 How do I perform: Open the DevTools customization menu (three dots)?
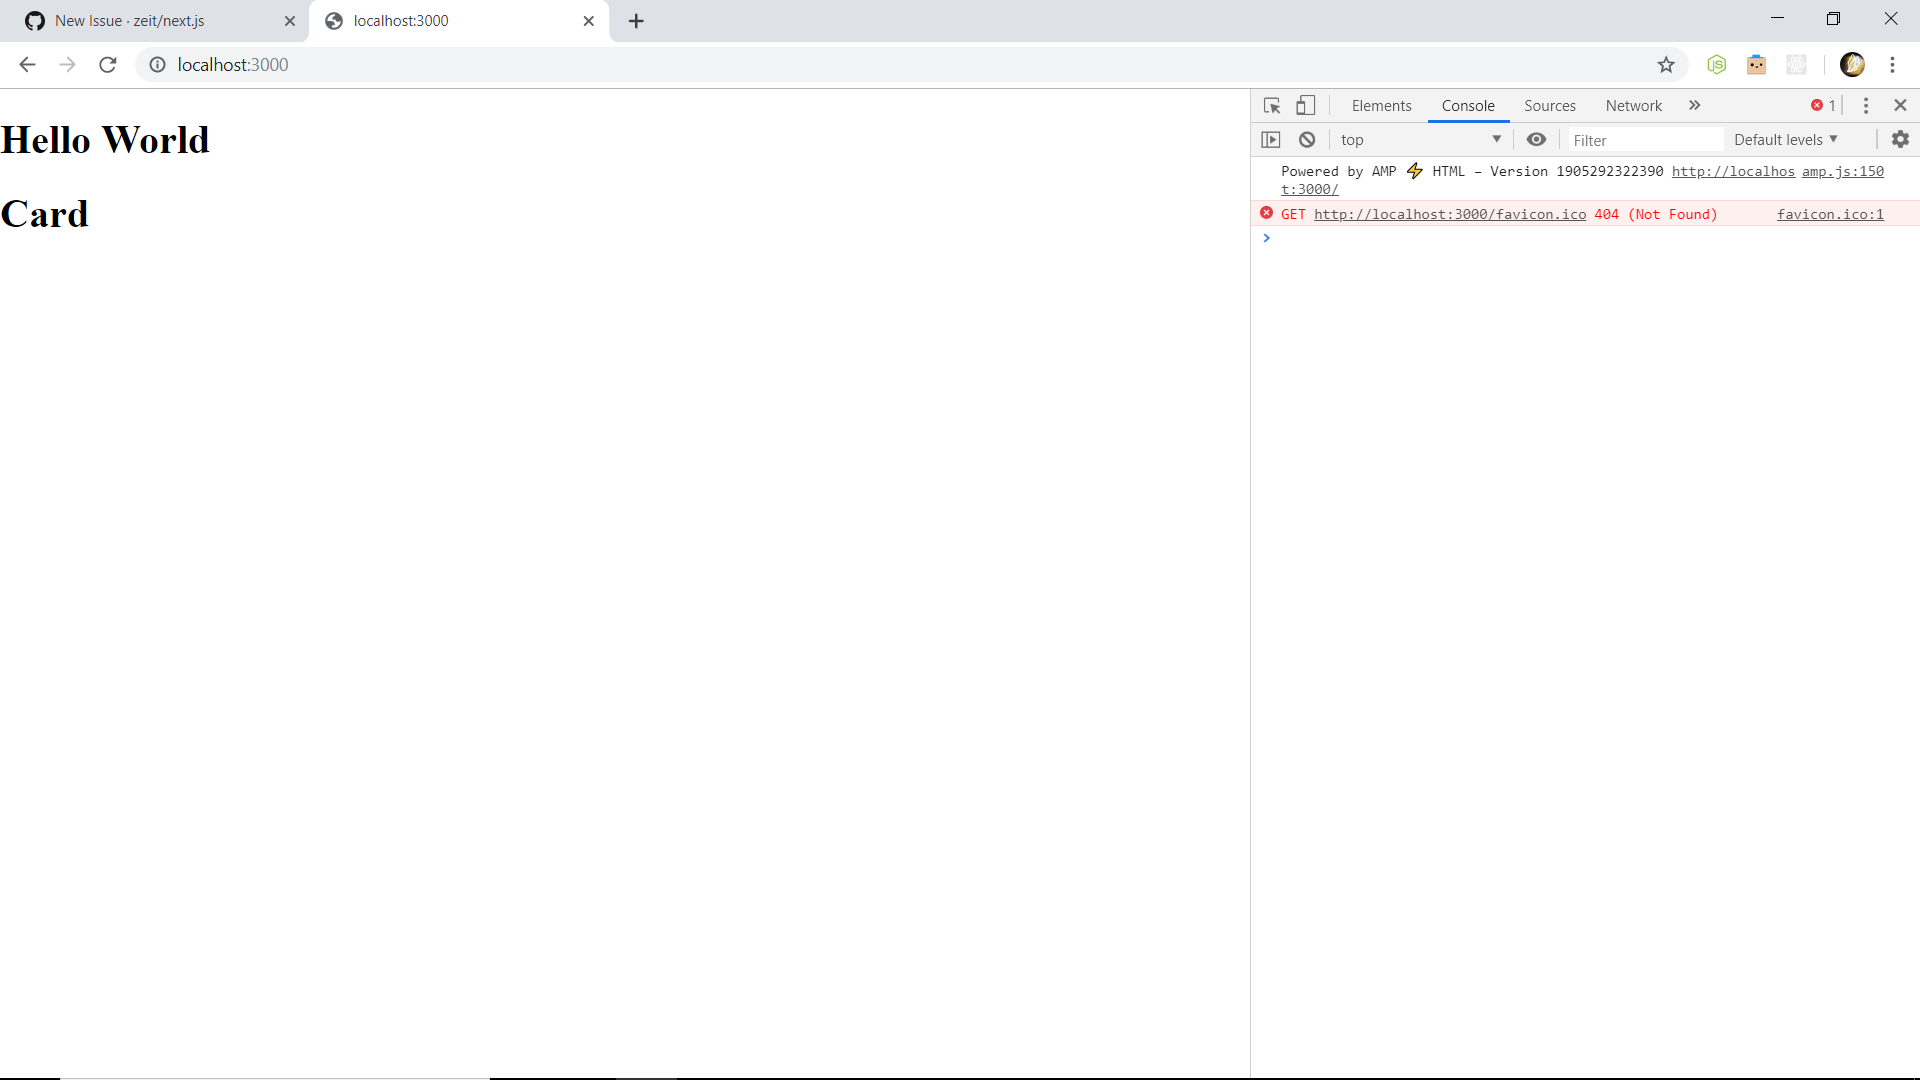1865,104
